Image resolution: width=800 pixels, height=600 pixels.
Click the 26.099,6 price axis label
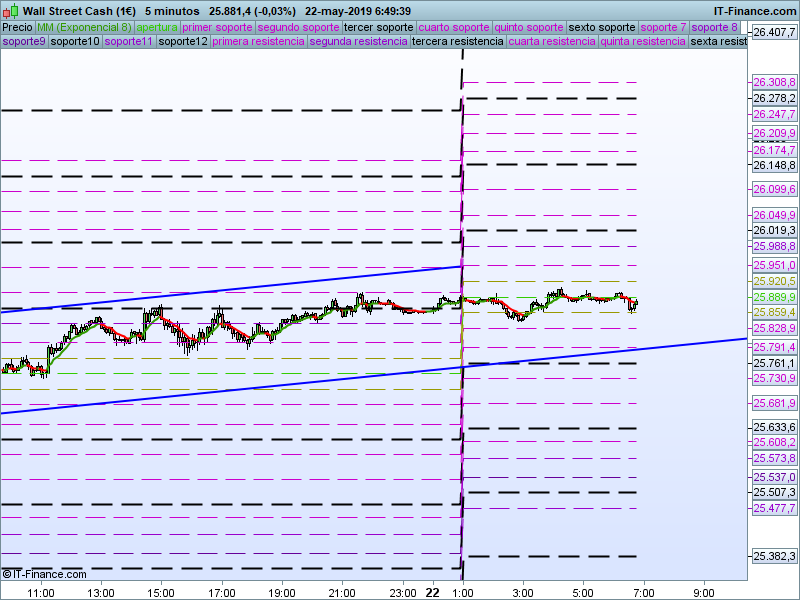pyautogui.click(x=774, y=189)
